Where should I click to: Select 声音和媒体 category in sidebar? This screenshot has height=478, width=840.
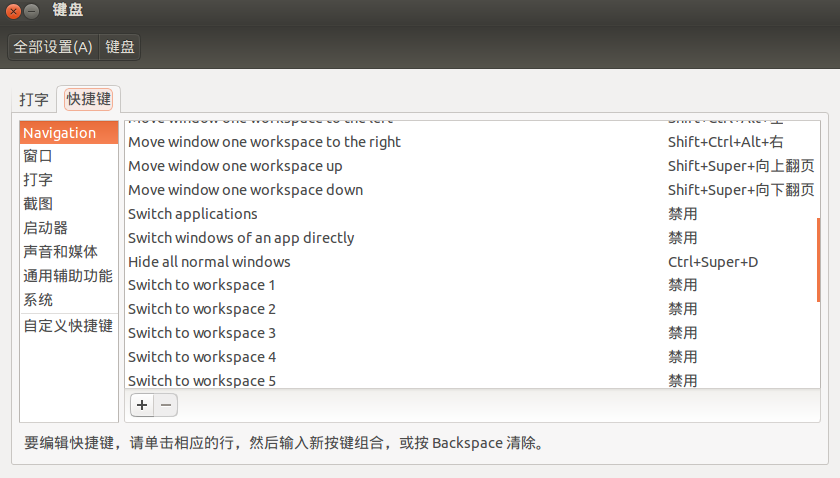[69, 251]
